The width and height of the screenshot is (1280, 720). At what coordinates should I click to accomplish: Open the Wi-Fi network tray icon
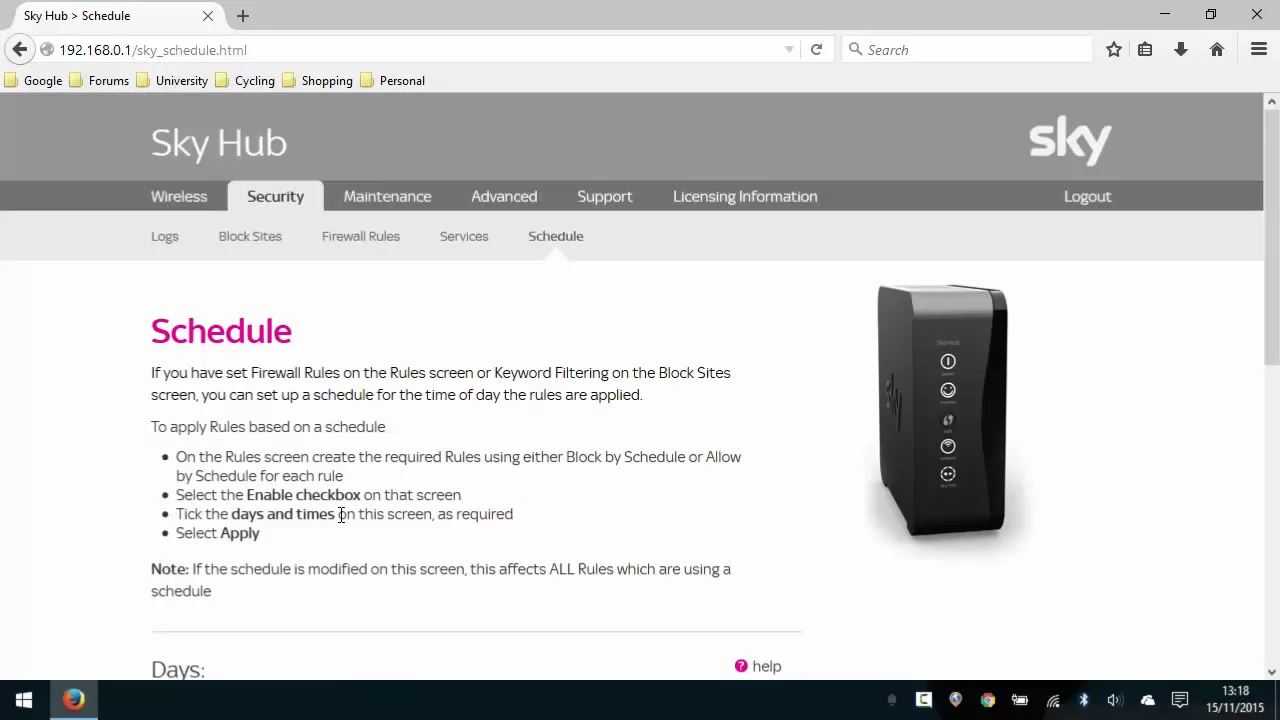click(1053, 700)
